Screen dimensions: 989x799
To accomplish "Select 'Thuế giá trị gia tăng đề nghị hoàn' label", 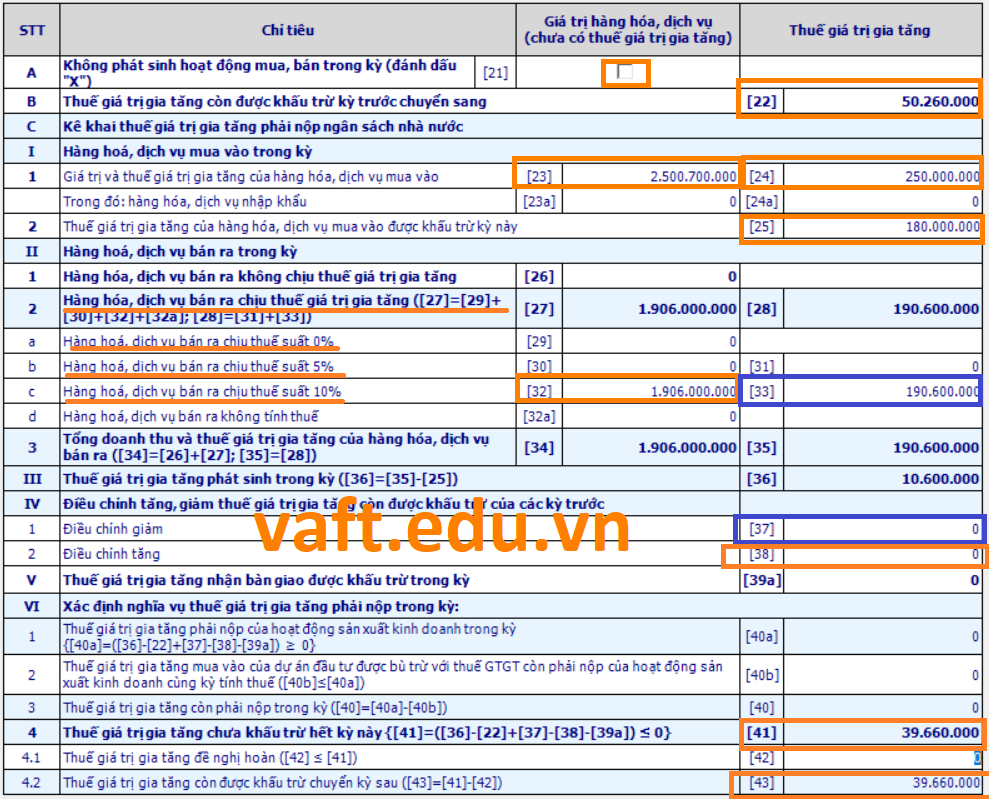I will click(210, 757).
